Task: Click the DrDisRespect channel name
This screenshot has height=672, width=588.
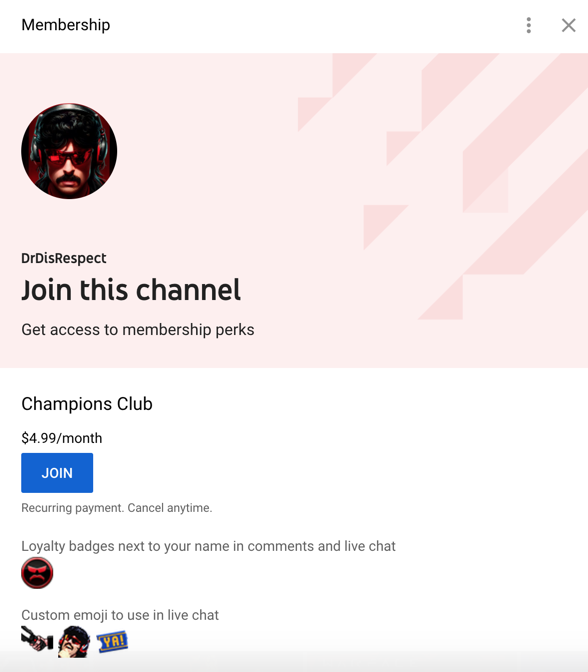Action: pos(64,258)
